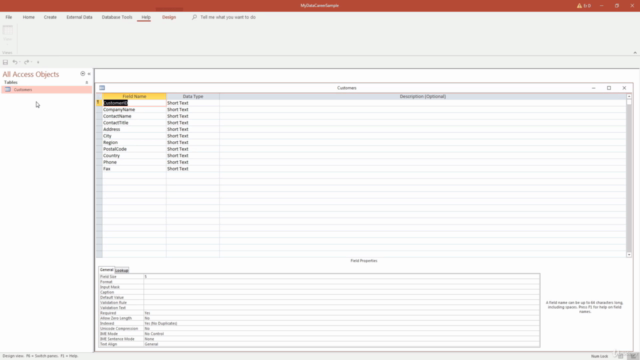Click the Description (Optional) column header
Image resolution: width=640 pixels, height=360 pixels.
(x=422, y=96)
